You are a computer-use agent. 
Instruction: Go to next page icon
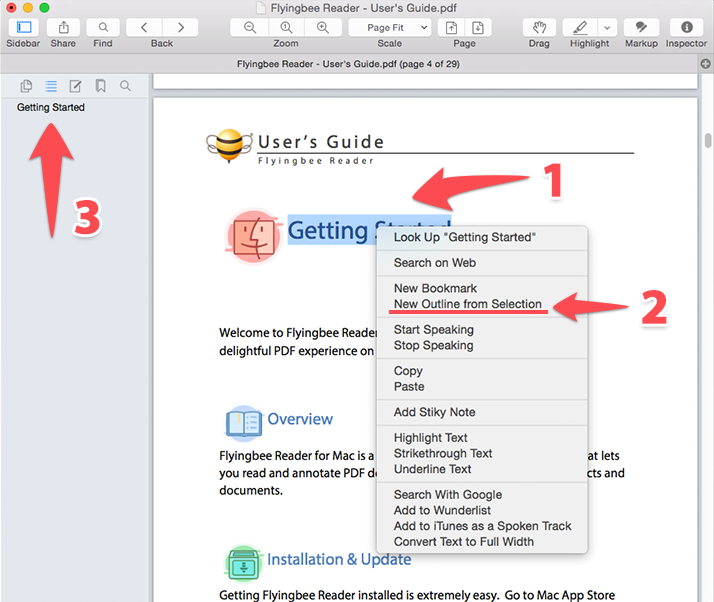[x=478, y=28]
